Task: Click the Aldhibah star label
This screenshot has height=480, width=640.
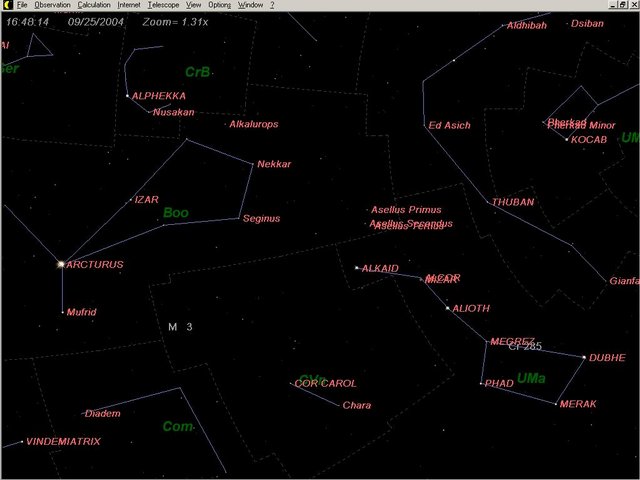Action: click(527, 25)
